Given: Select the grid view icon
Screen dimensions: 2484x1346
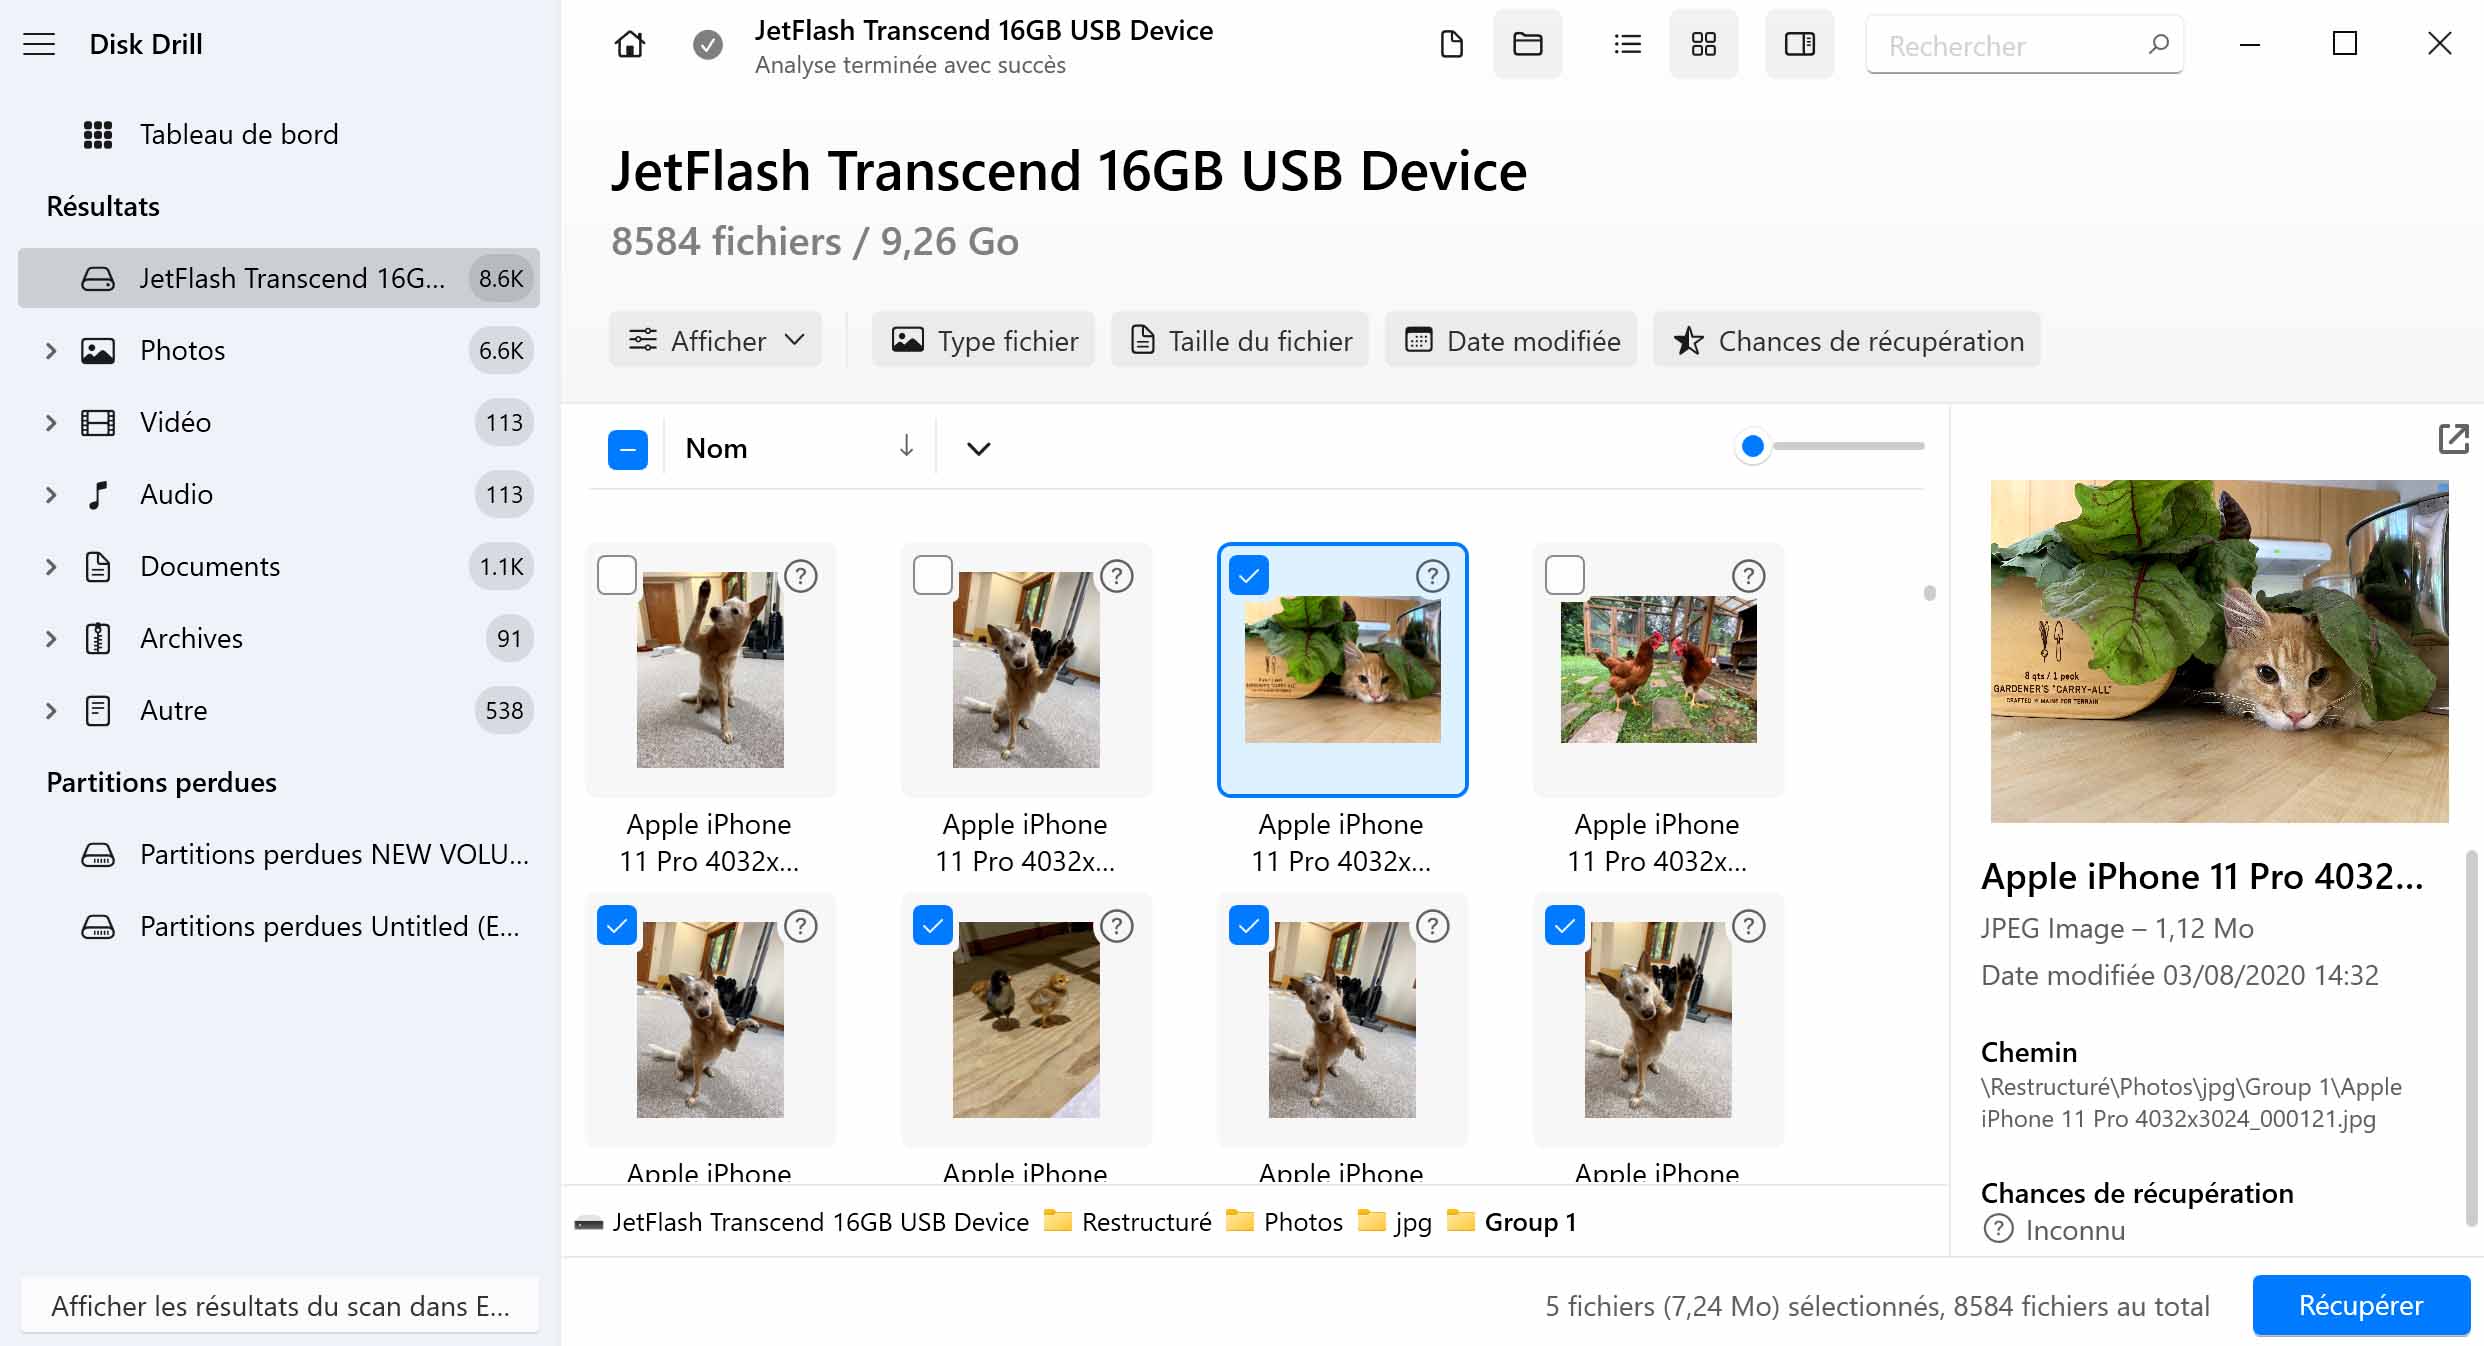Looking at the screenshot, I should 1704,45.
